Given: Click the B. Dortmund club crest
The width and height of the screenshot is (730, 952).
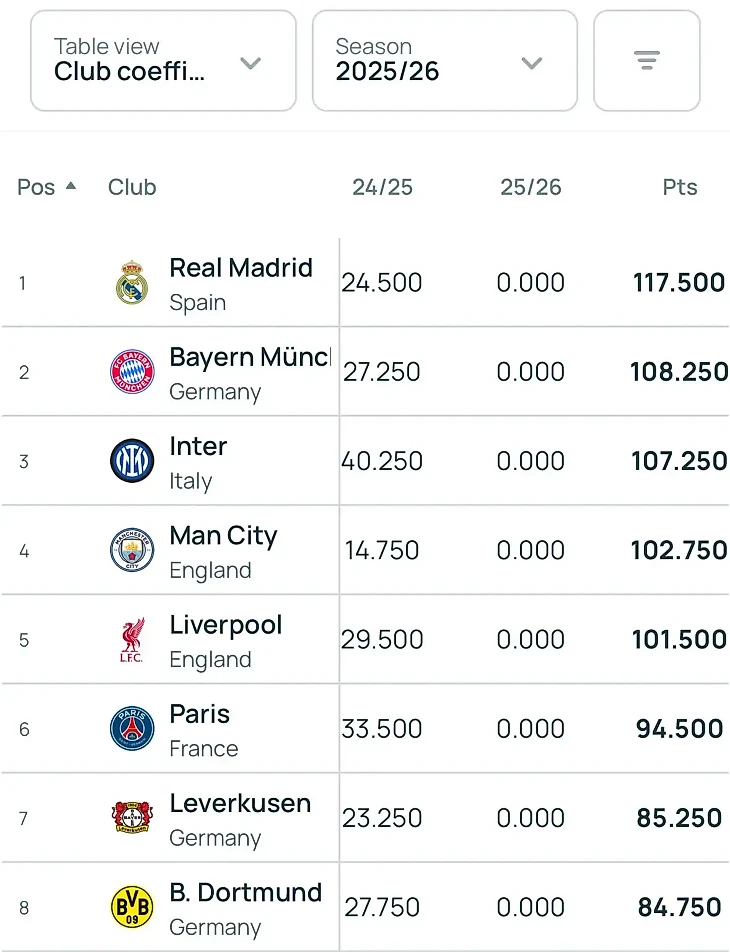Looking at the screenshot, I should pyautogui.click(x=132, y=907).
